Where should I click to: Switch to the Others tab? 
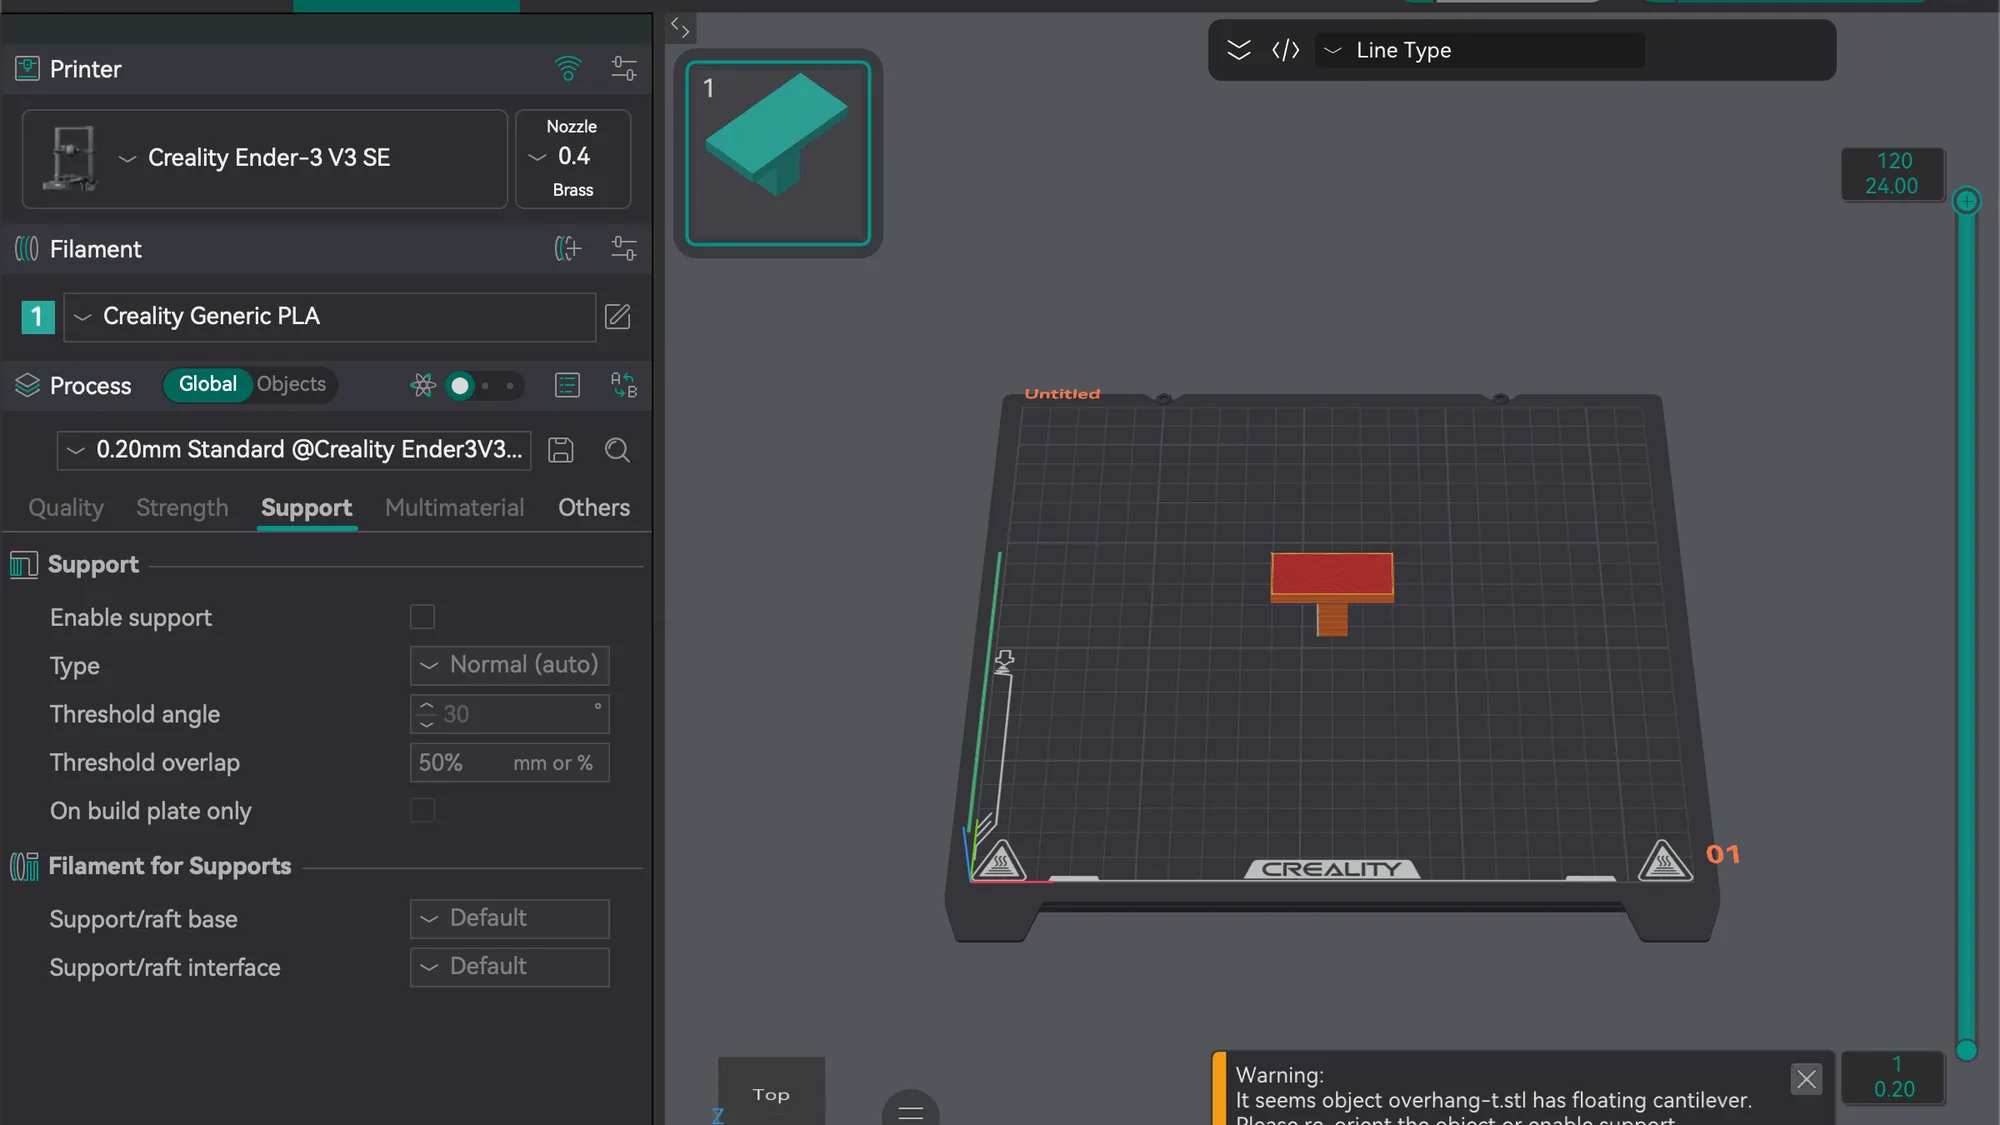(x=594, y=508)
